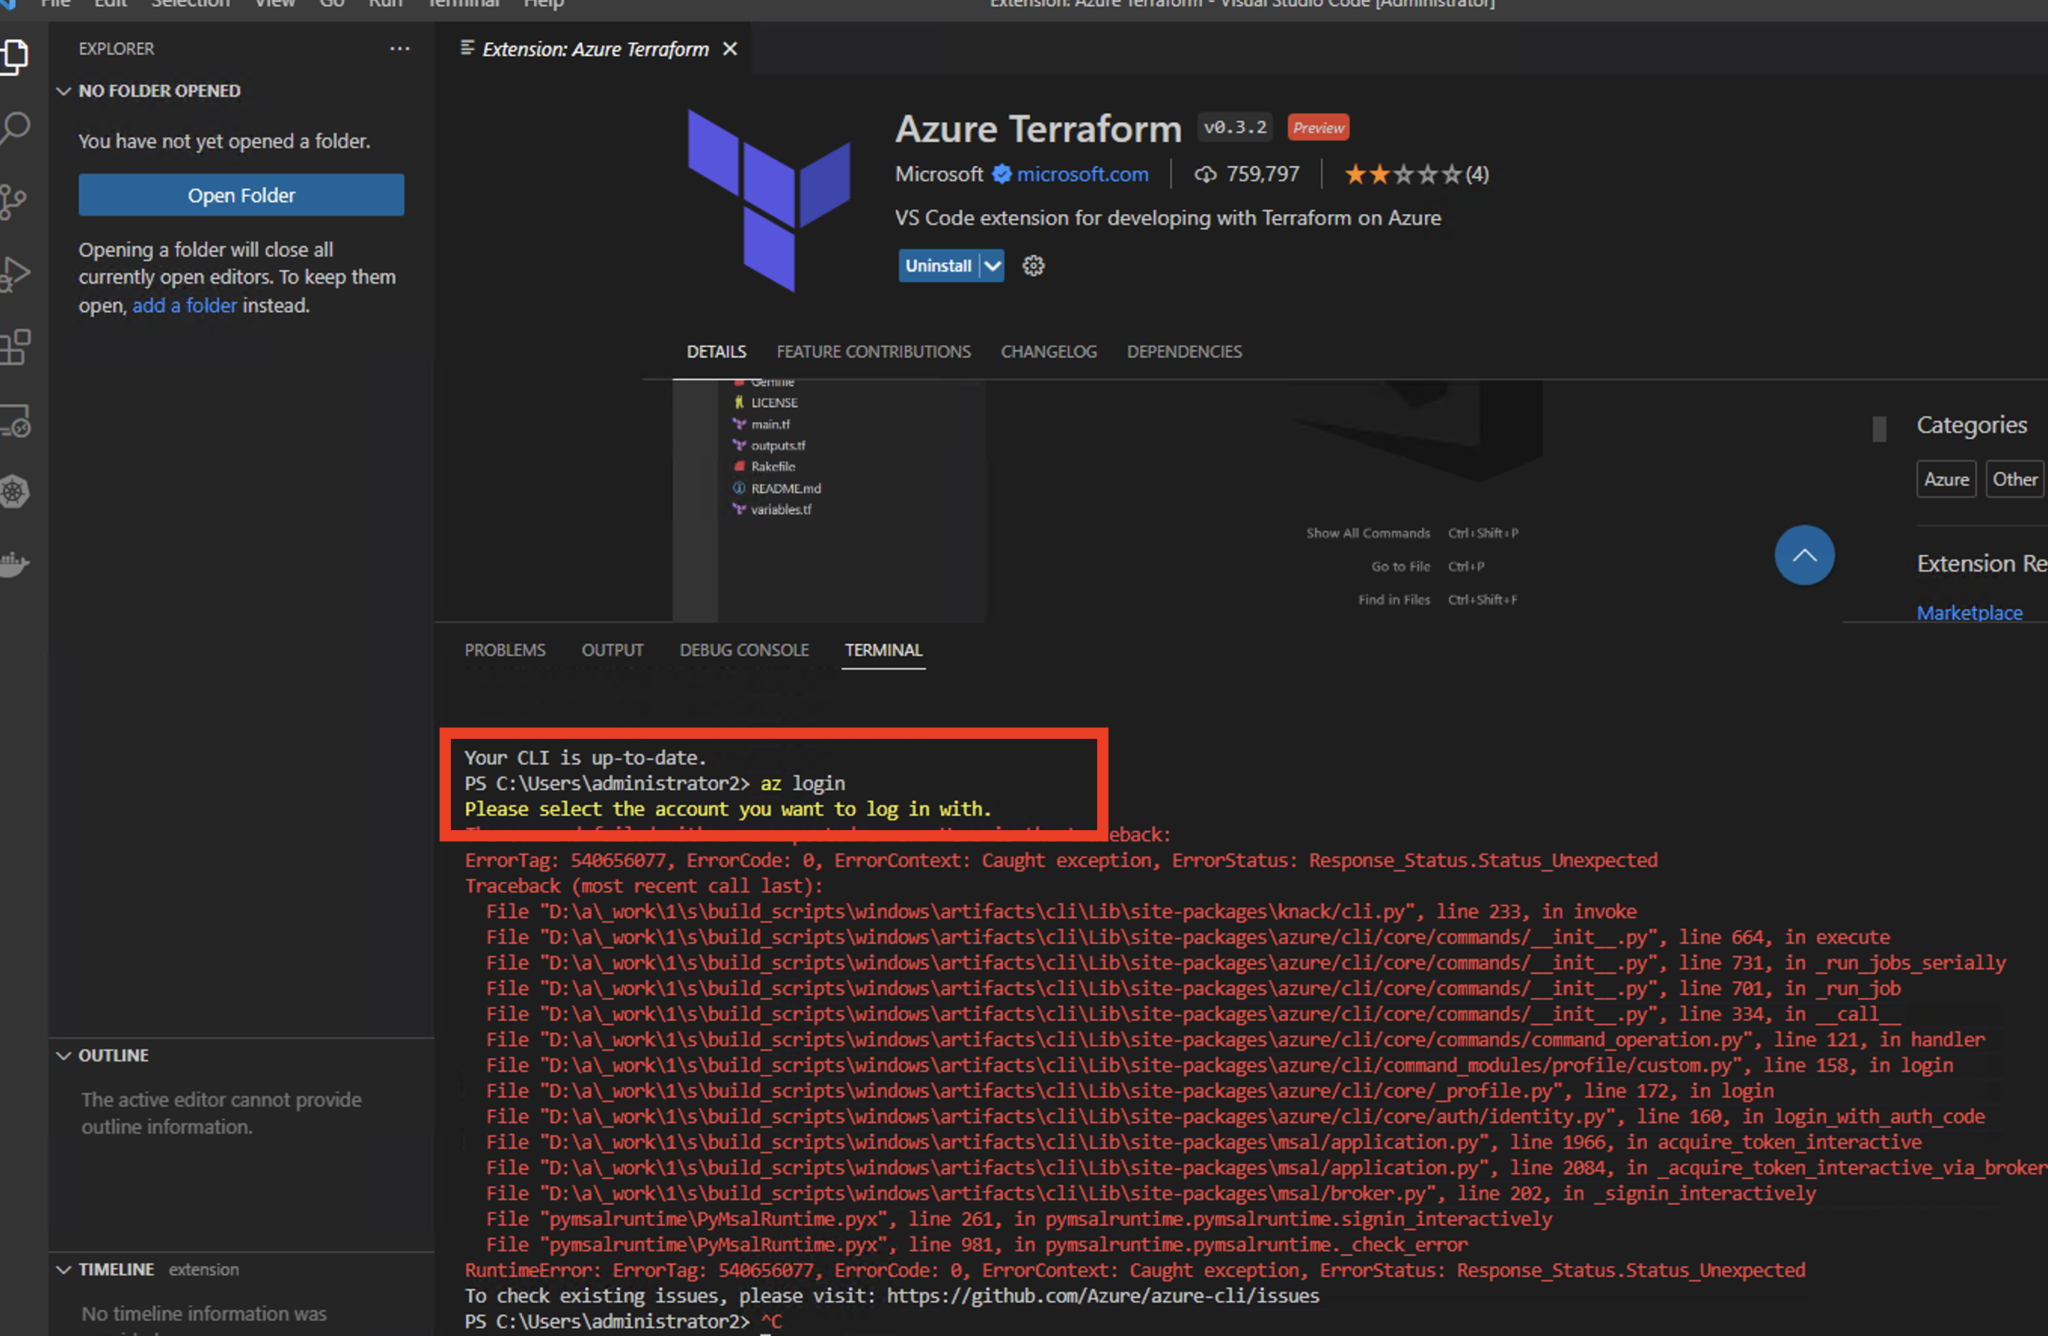Open the Remote Explorer view
This screenshot has height=1336, width=2048.
pyautogui.click(x=16, y=423)
